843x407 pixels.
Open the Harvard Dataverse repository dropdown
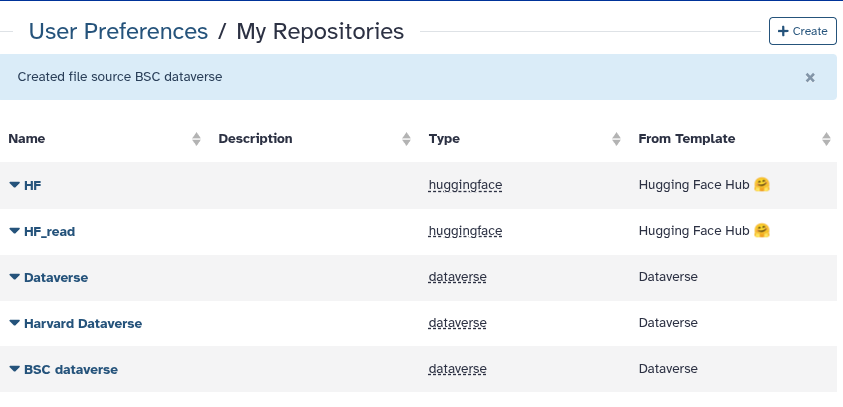(75, 324)
